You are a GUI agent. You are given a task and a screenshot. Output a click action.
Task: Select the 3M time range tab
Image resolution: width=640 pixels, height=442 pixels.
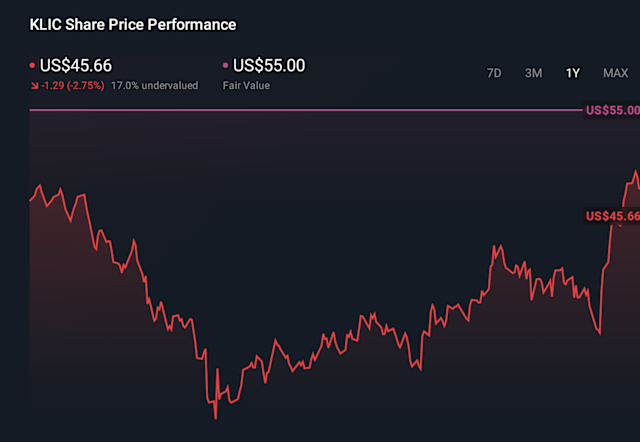(534, 73)
